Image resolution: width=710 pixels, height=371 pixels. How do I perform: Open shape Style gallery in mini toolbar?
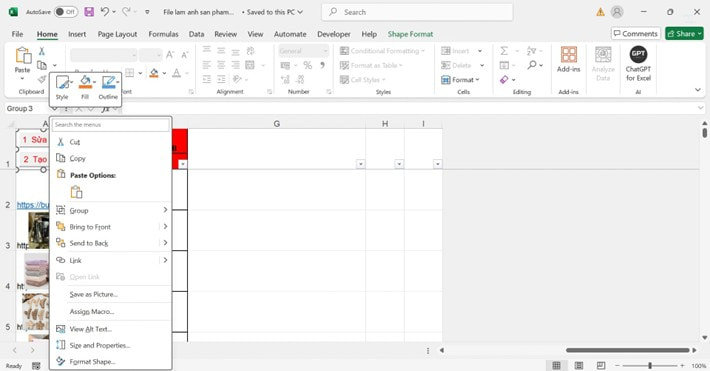pyautogui.click(x=62, y=87)
